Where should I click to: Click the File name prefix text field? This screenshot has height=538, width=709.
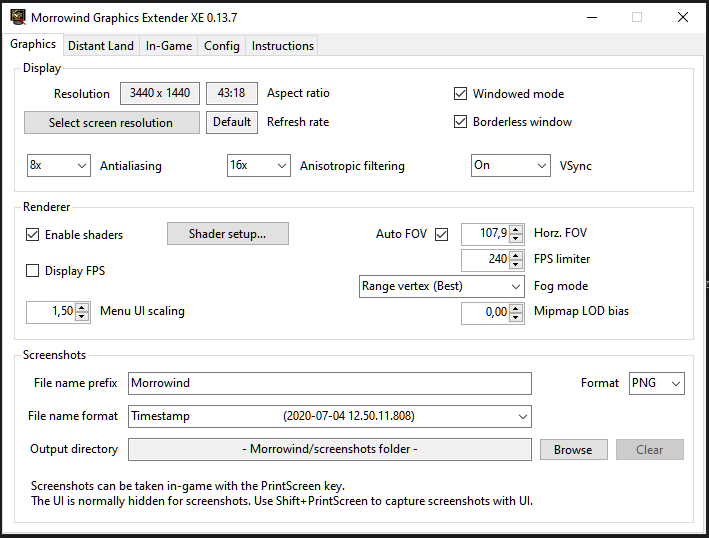pyautogui.click(x=329, y=383)
